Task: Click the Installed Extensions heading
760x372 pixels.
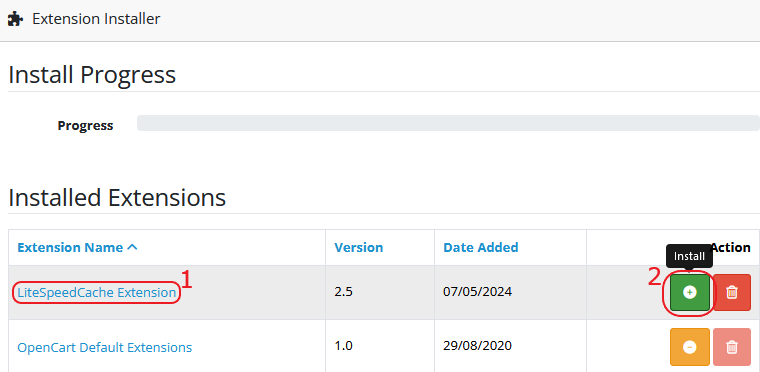Action: (117, 198)
